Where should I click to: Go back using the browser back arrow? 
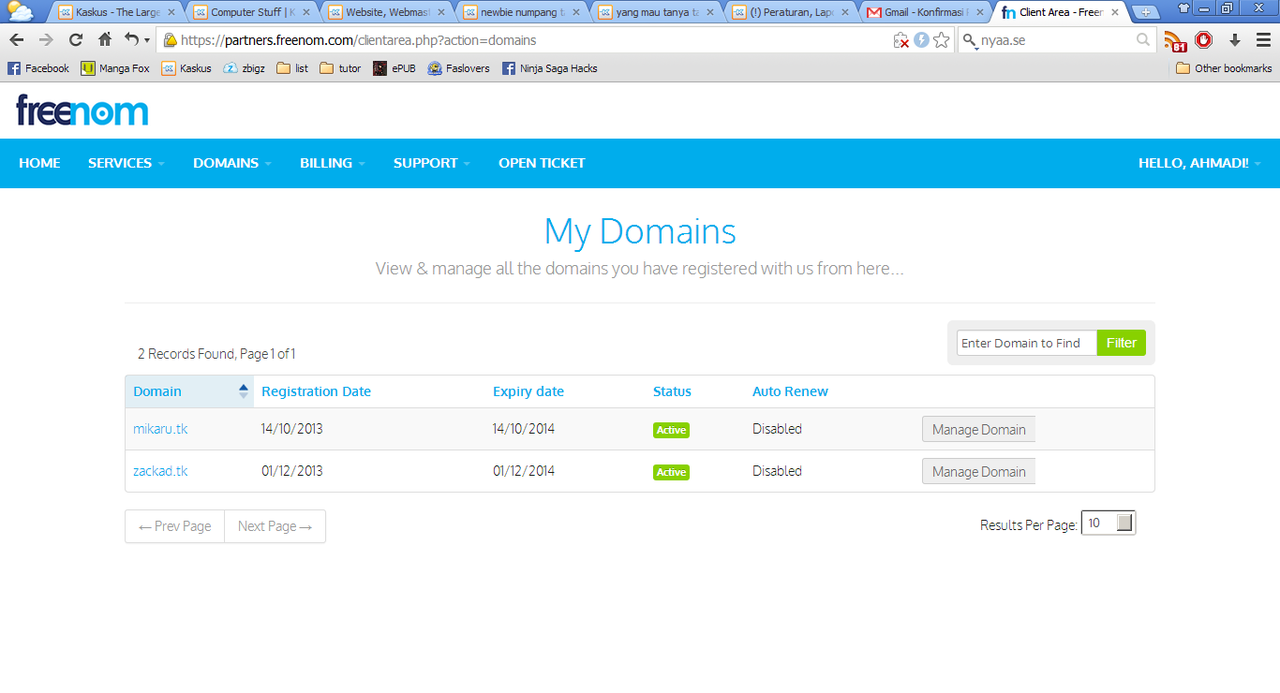pyautogui.click(x=17, y=41)
